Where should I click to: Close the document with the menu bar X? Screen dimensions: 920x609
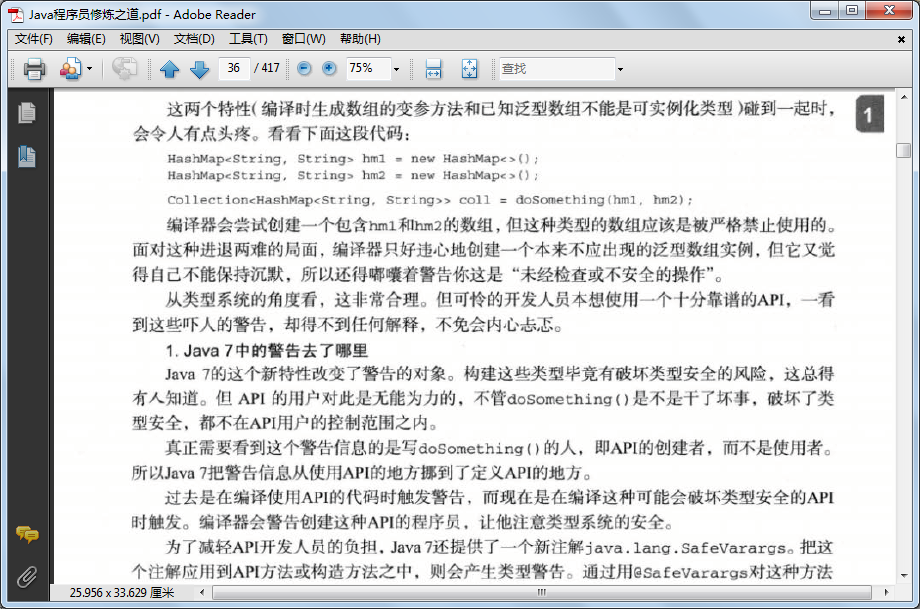[901, 39]
